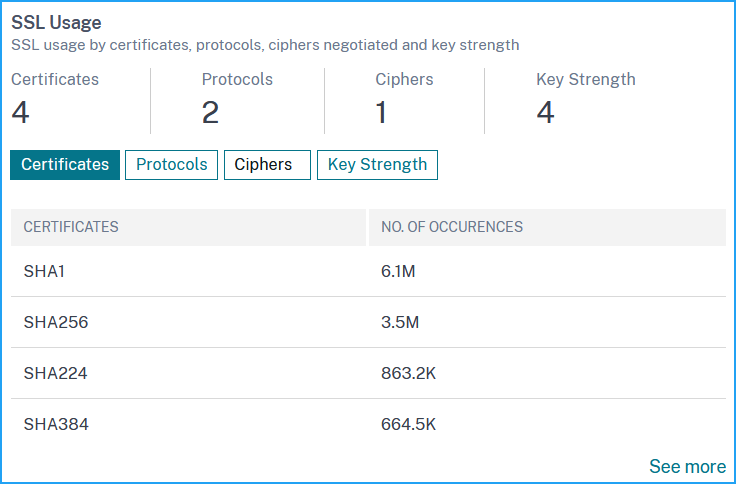The height and width of the screenshot is (484, 736).
Task: Select the Key Strength summary label
Action: tap(586, 79)
